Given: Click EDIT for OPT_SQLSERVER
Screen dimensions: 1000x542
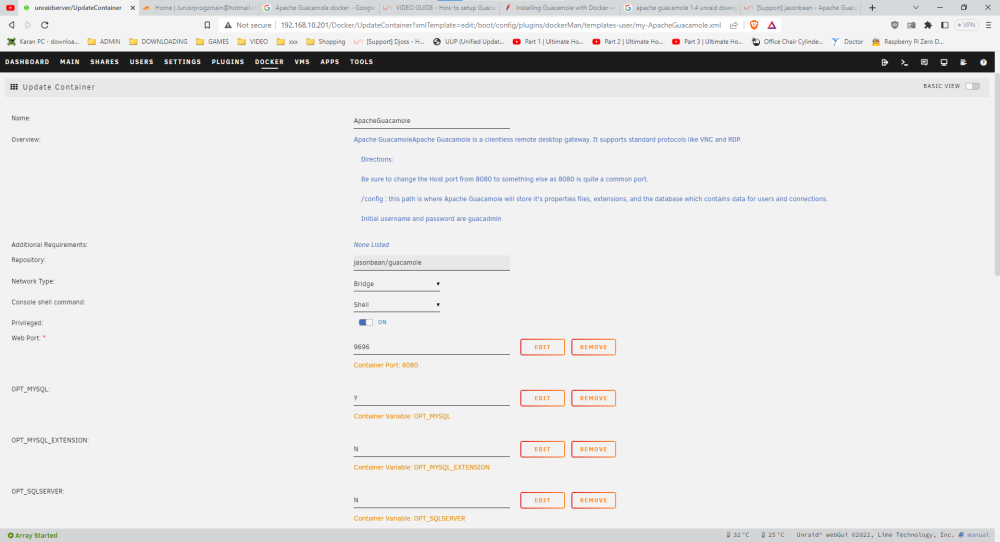Looking at the screenshot, I should pos(542,500).
